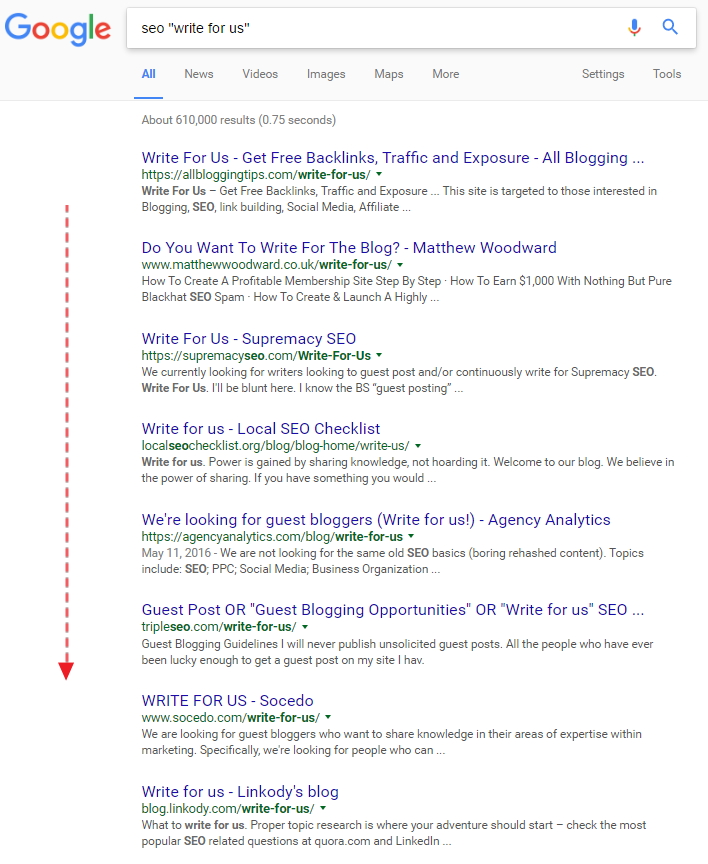Open Agency Analytics guest bloggers result
Screen dimensions: 708x864
tap(376, 520)
